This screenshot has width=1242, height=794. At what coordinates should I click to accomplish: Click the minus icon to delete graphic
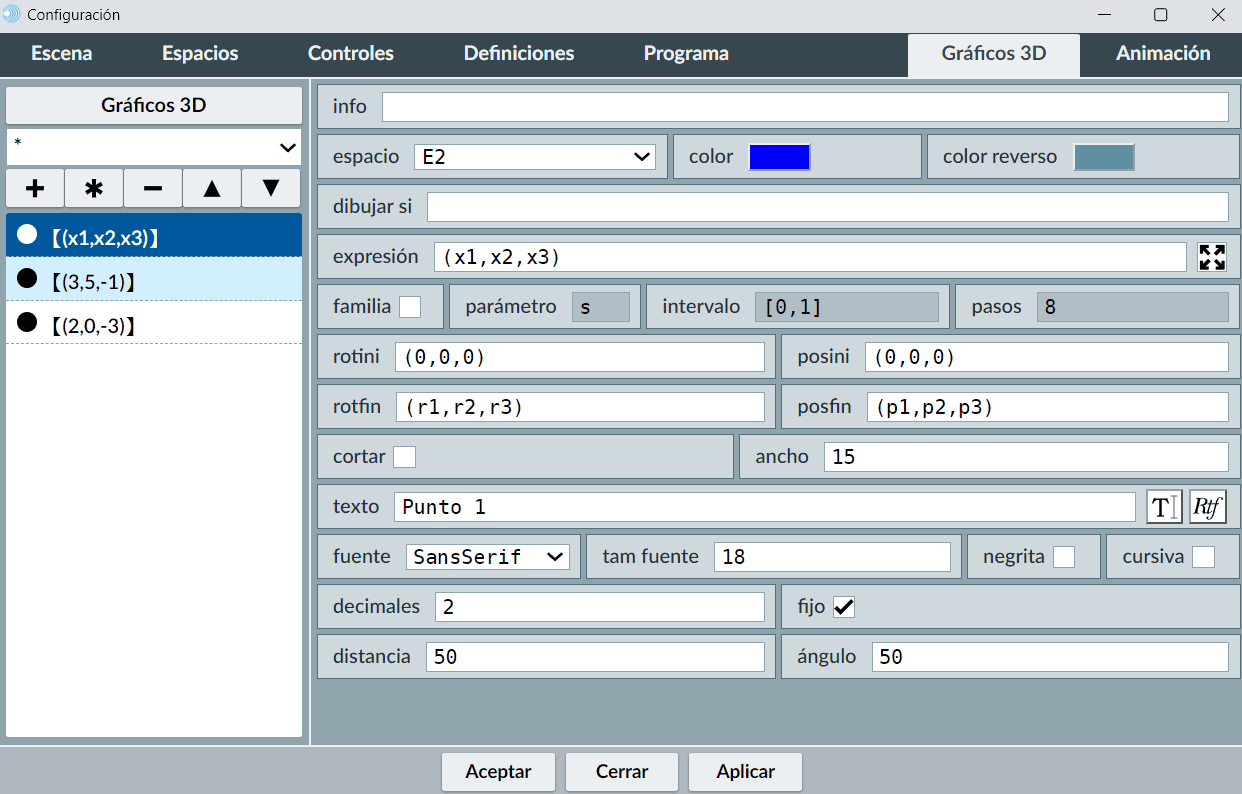click(x=153, y=188)
